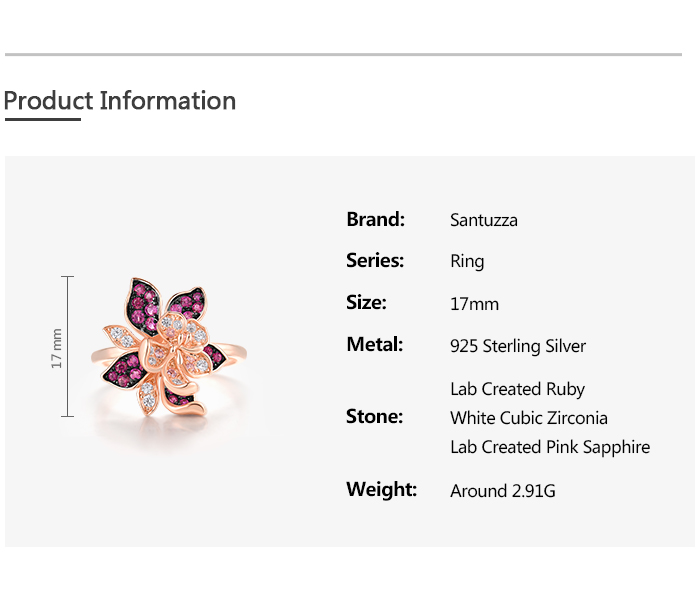The height and width of the screenshot is (607, 700).
Task: Click the Santuzza brand name
Action: (x=484, y=220)
